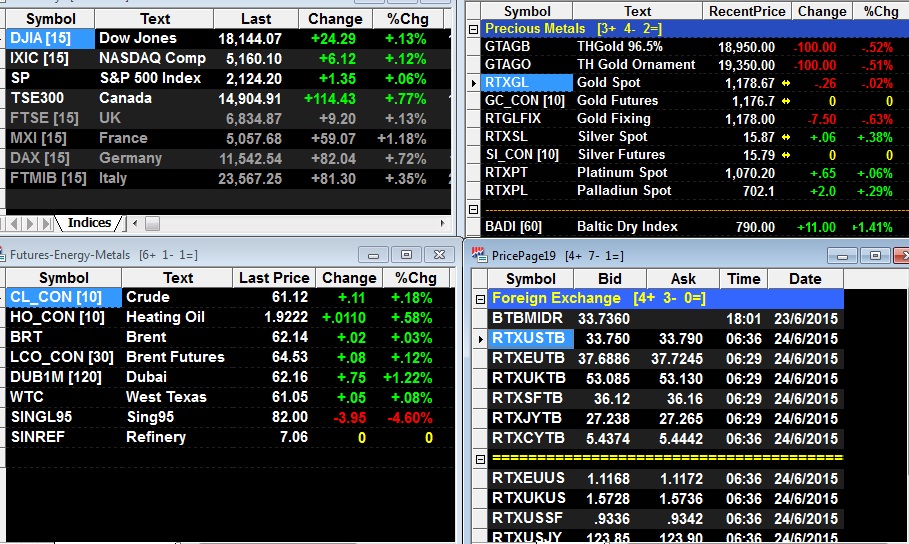Image resolution: width=909 pixels, height=544 pixels.
Task: Select the SINGL95 symbol cell
Action: coord(63,418)
